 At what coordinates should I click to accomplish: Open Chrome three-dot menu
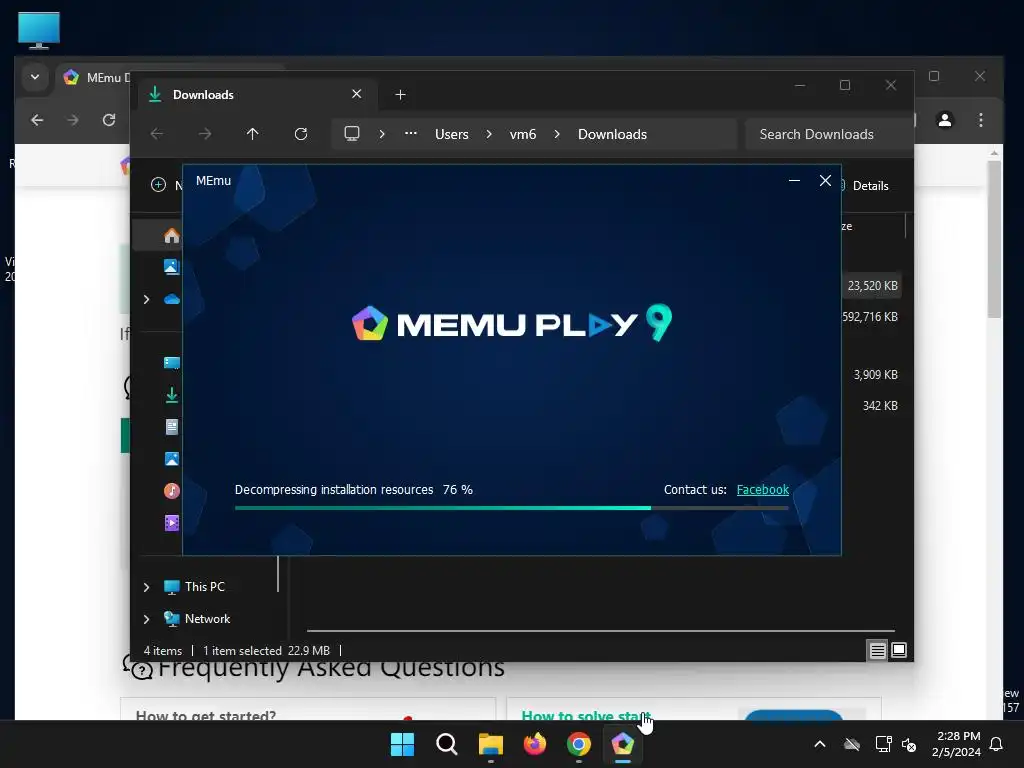point(981,120)
